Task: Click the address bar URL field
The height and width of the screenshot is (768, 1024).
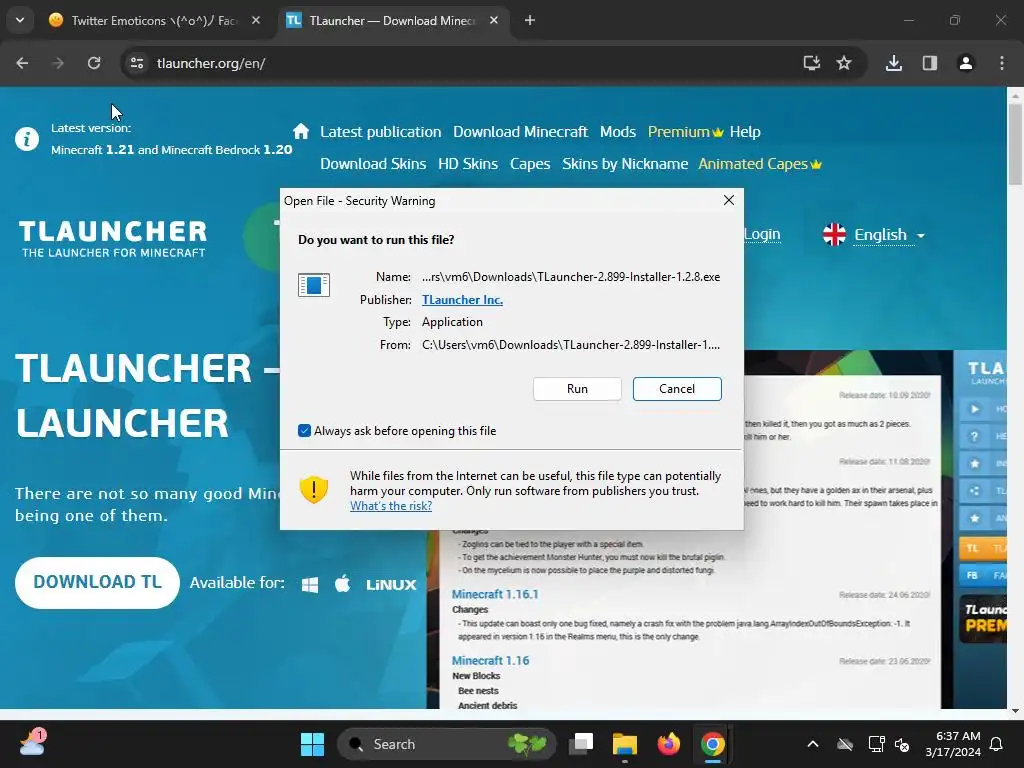Action: (x=457, y=63)
